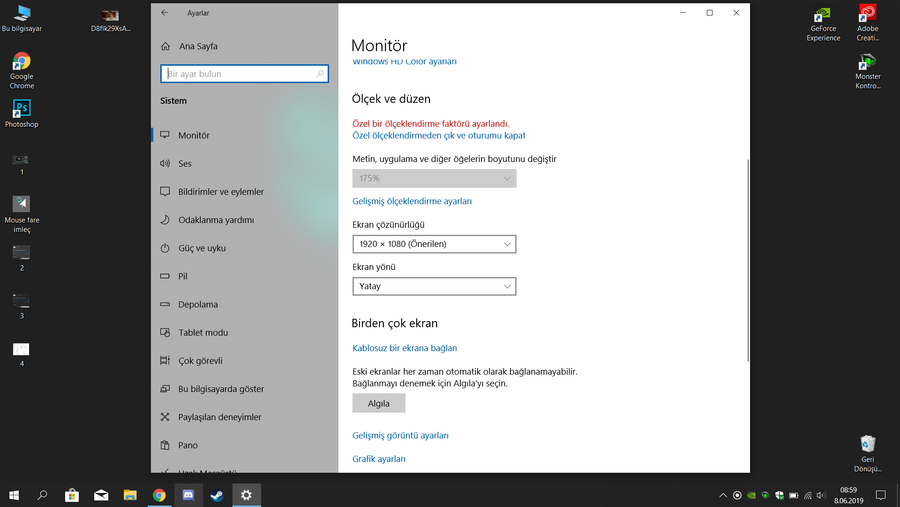Screen dimensions: 900x507
Task: Open Paylaşılan deneyimler icon
Action: coord(165,417)
